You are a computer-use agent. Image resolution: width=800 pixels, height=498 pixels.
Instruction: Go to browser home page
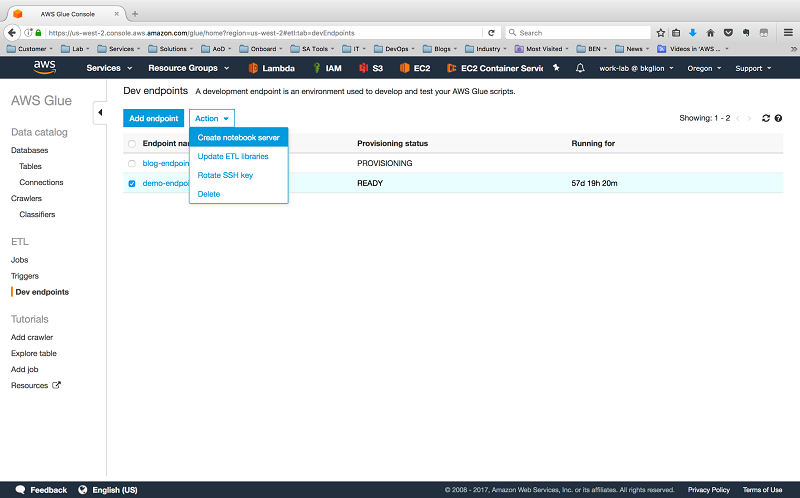coord(710,33)
